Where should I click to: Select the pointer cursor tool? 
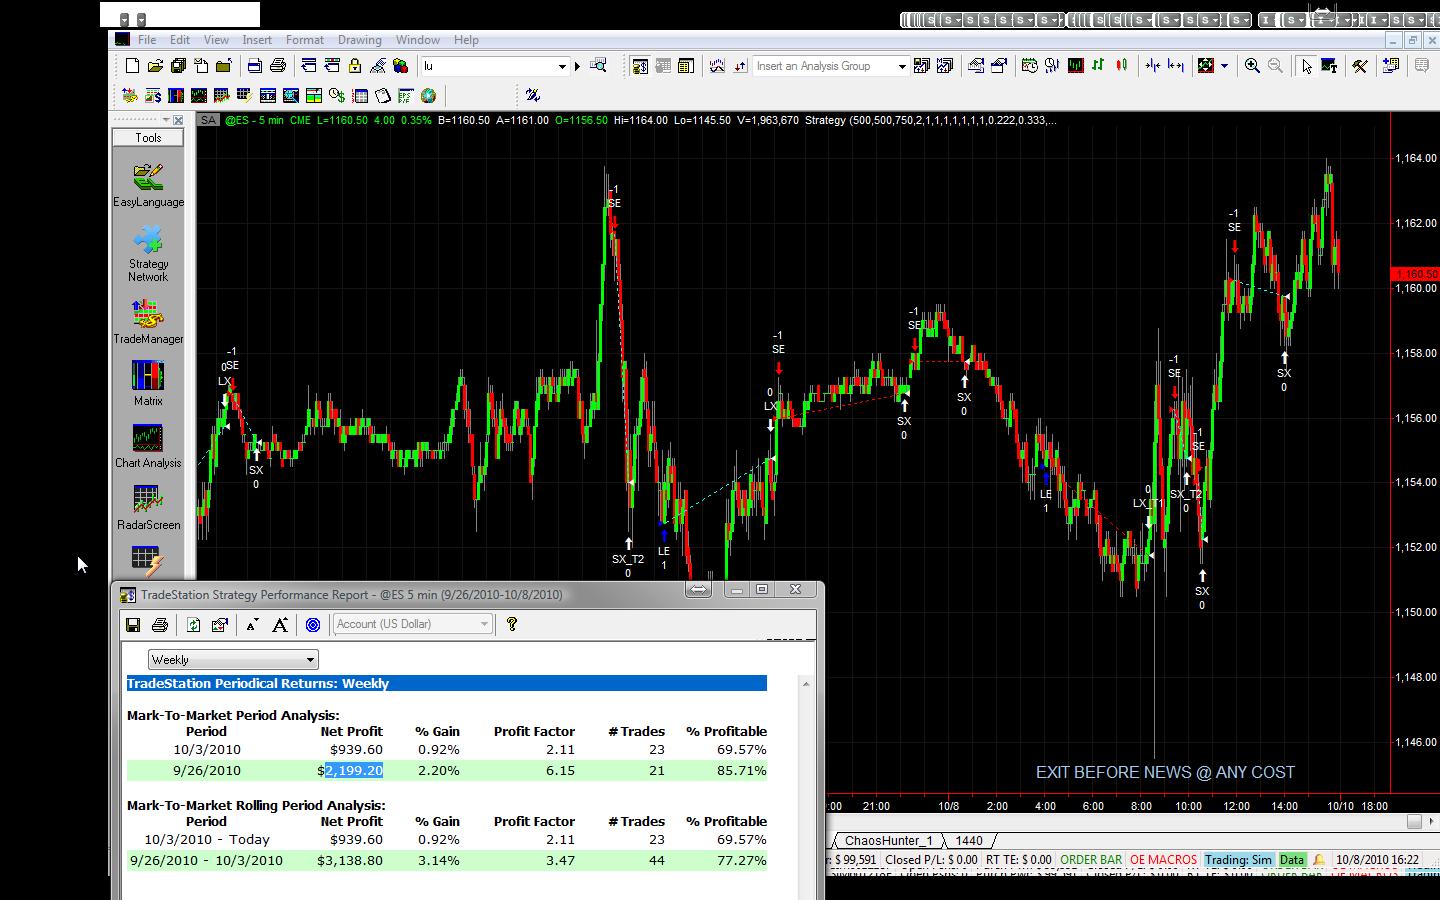[1307, 66]
